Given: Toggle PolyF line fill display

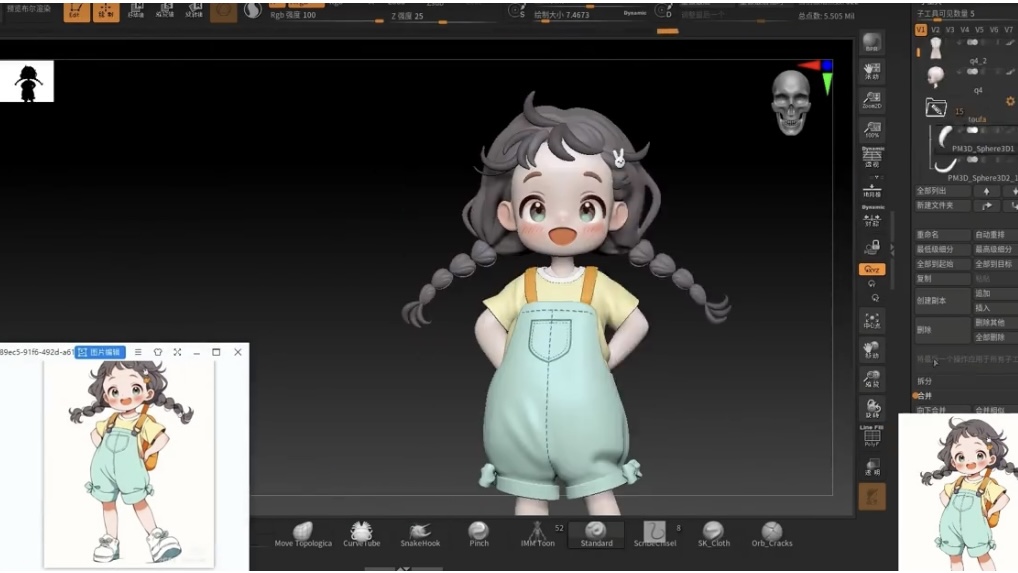Looking at the screenshot, I should 872,434.
